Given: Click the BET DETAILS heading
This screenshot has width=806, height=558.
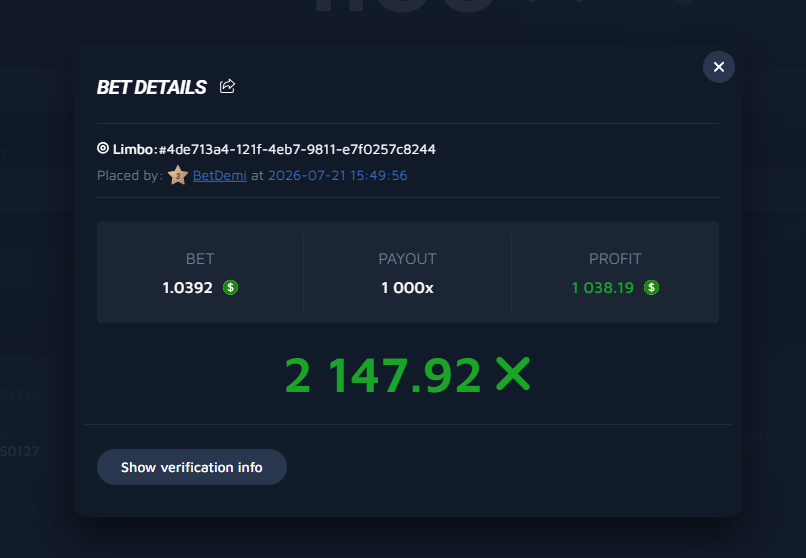Looking at the screenshot, I should click(x=152, y=87).
